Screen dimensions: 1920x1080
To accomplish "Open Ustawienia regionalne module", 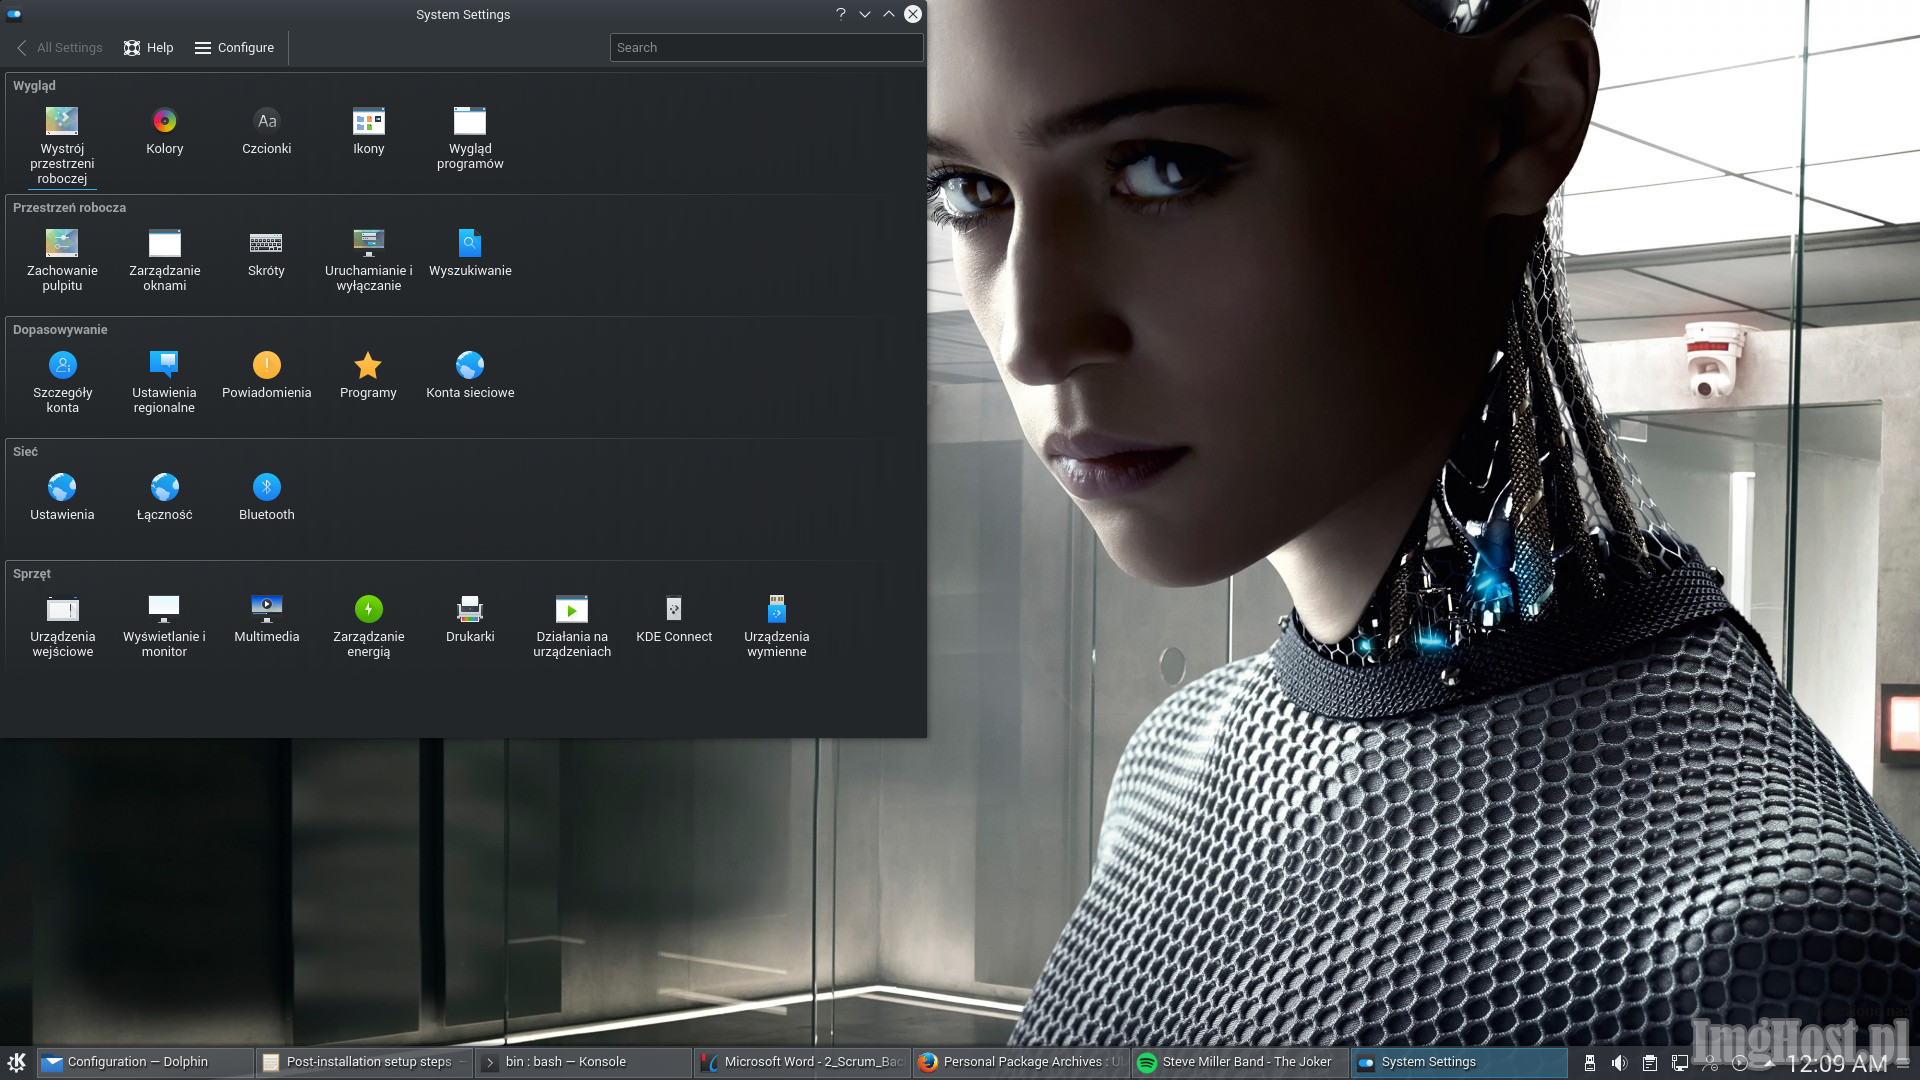I will 164,382.
